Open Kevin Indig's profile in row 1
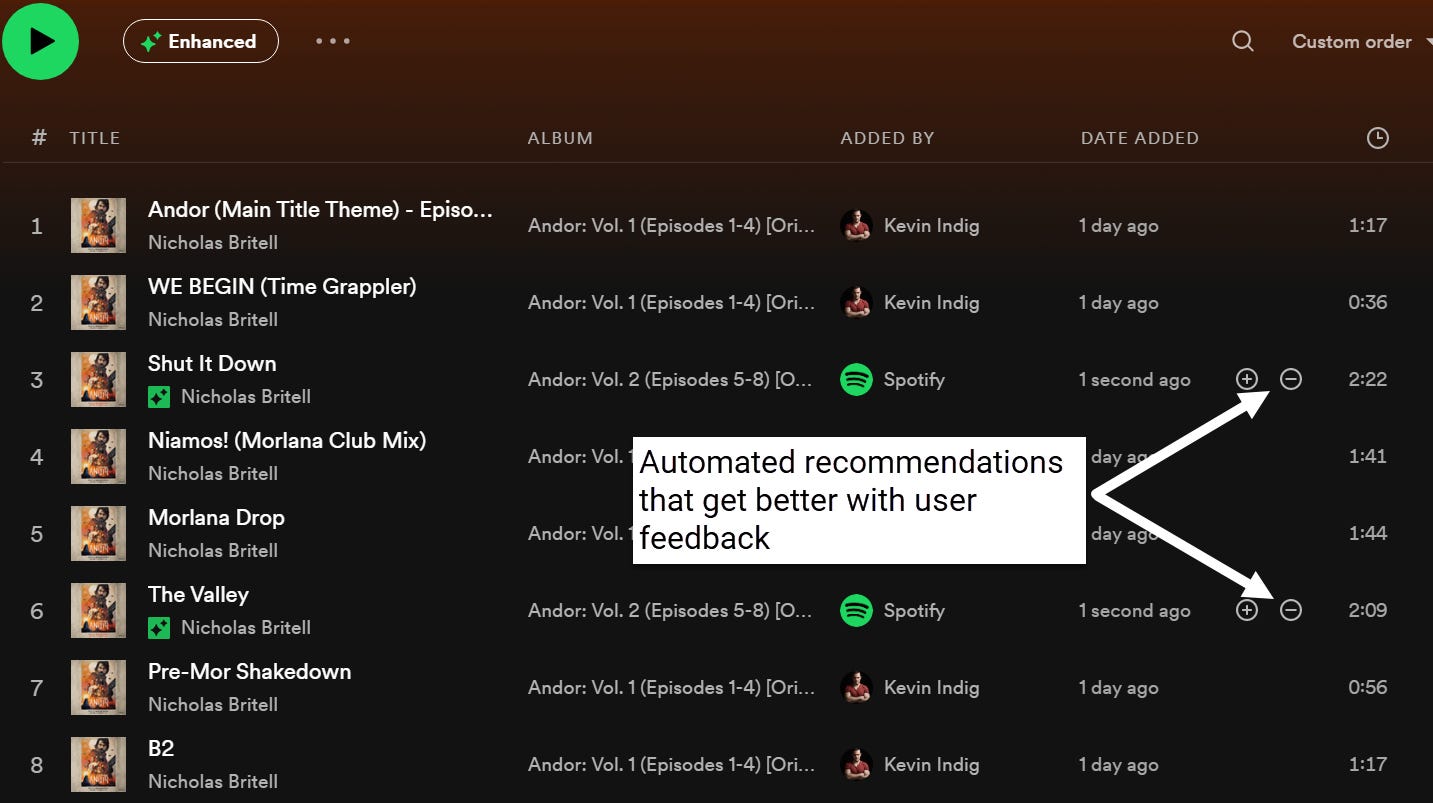1433x803 pixels. (x=931, y=226)
